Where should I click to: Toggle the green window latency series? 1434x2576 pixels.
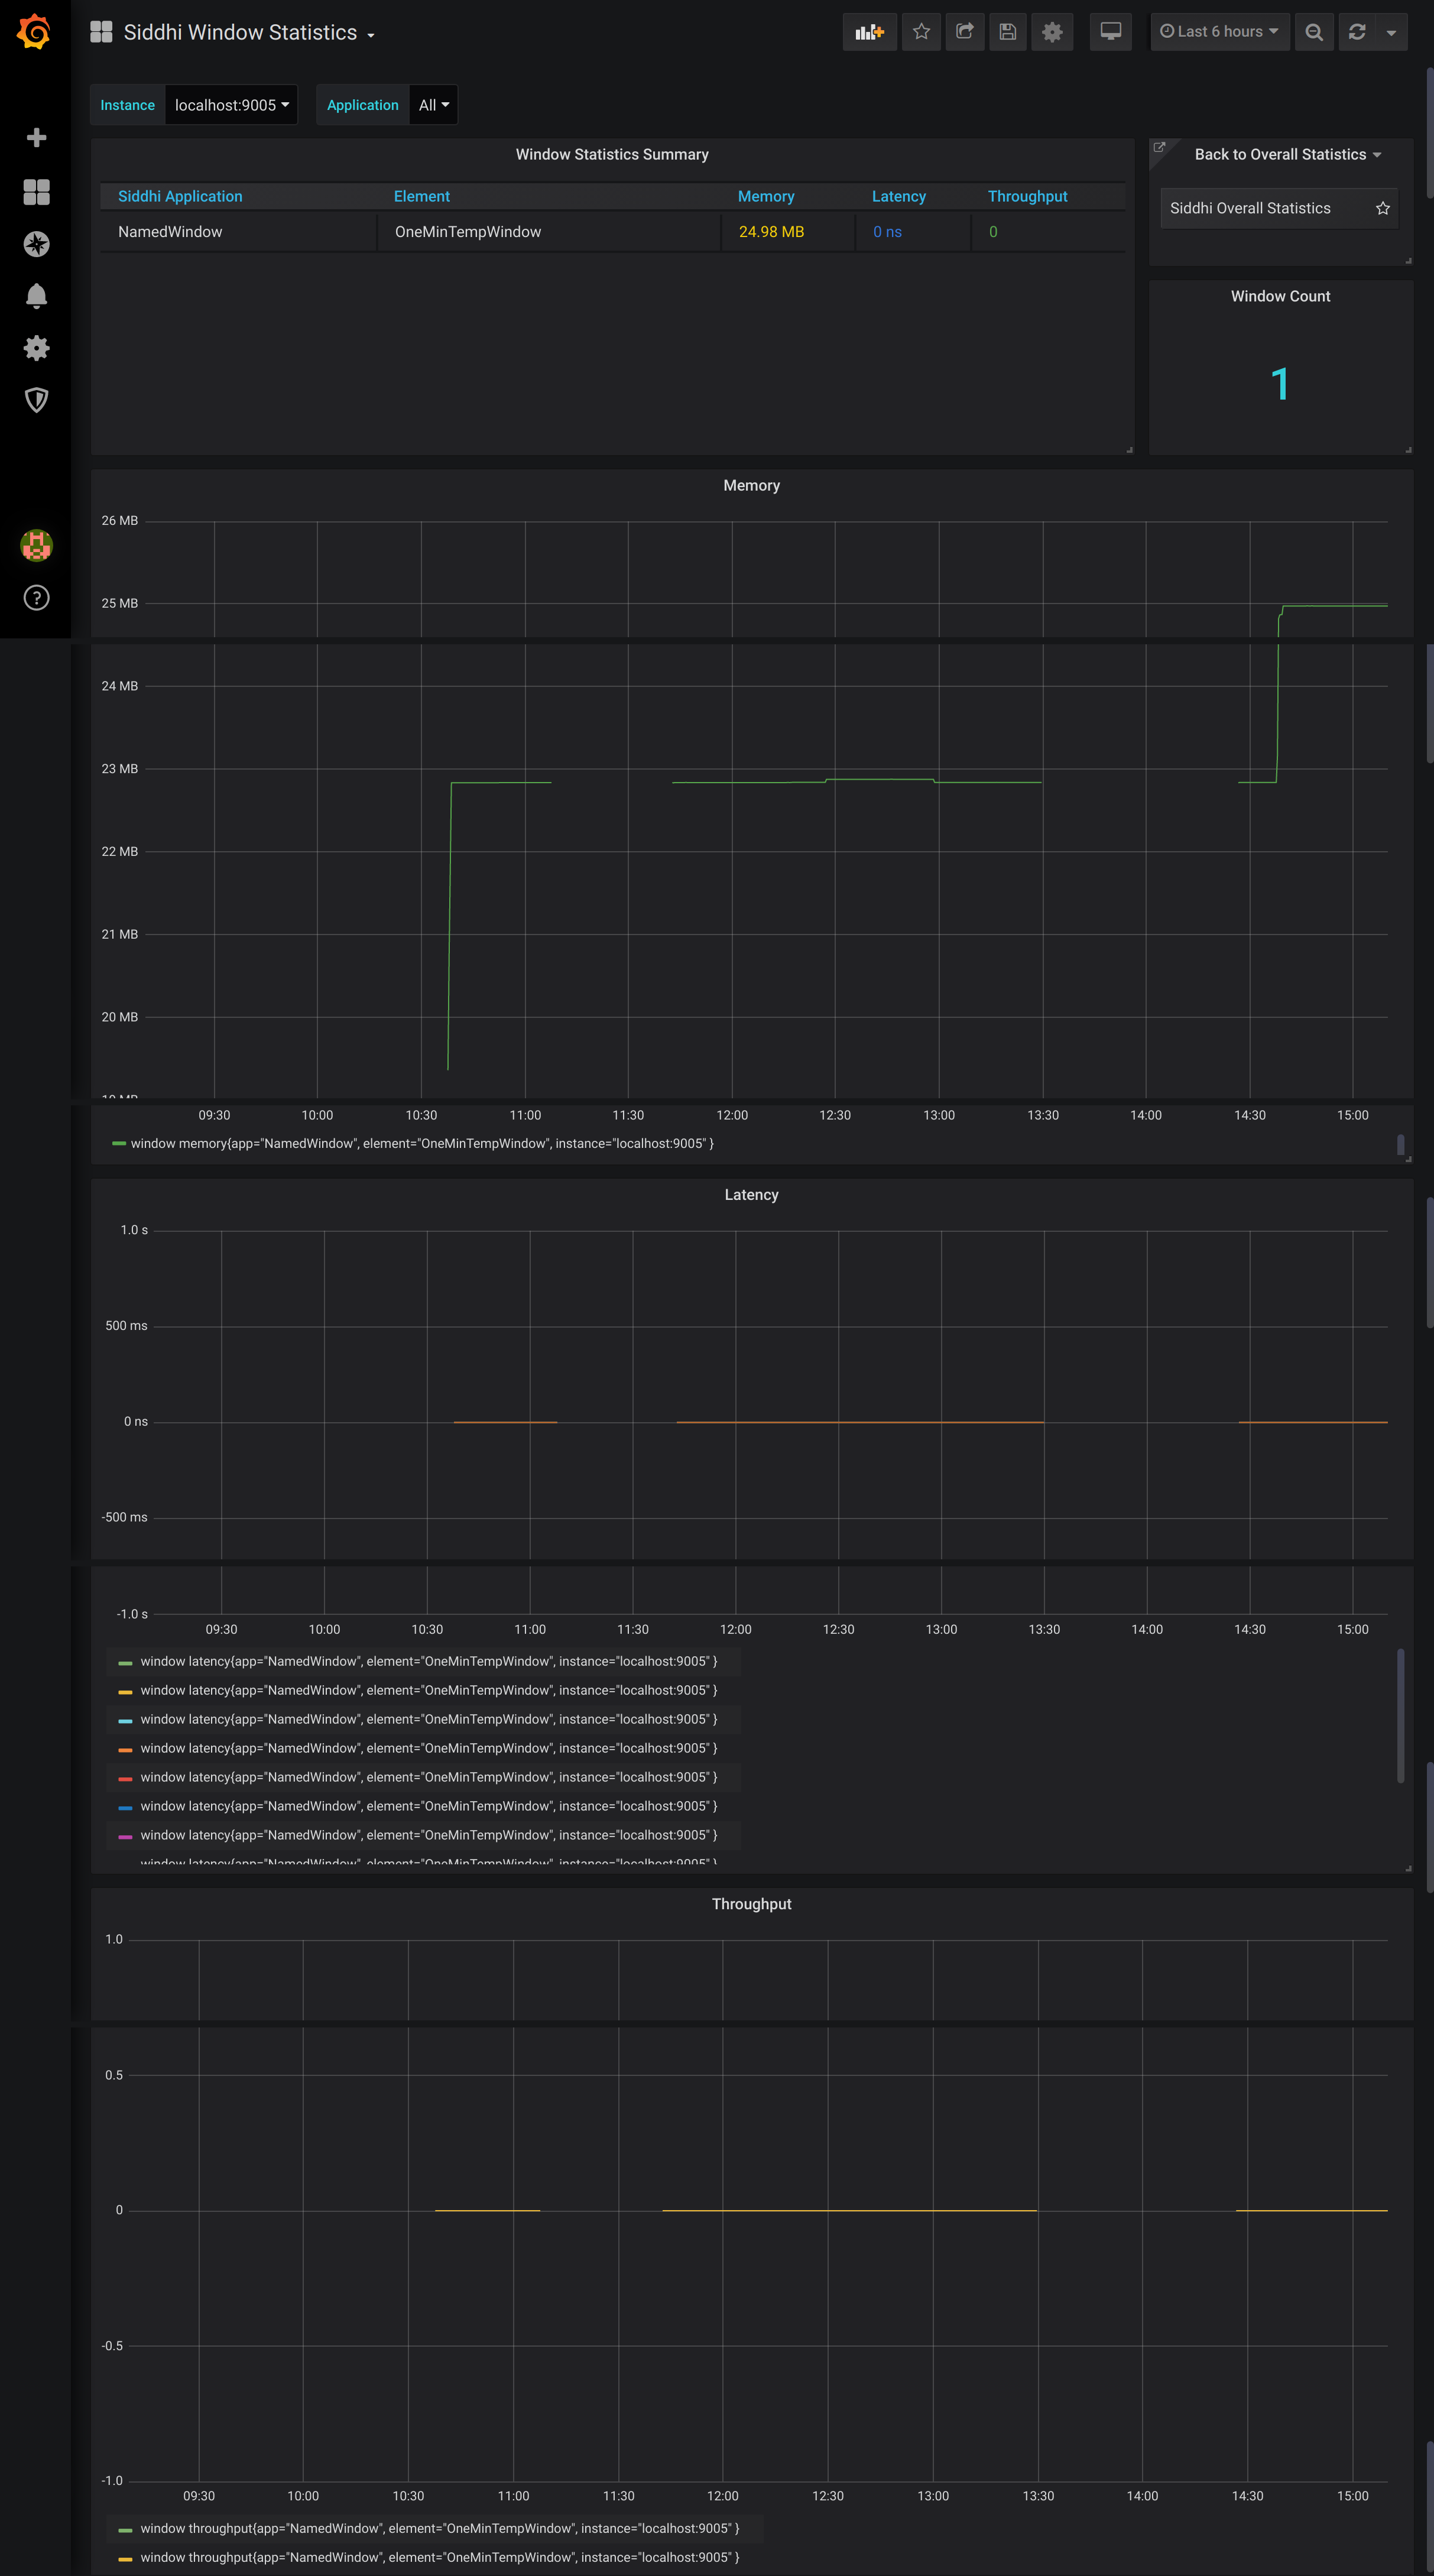pyautogui.click(x=428, y=1661)
